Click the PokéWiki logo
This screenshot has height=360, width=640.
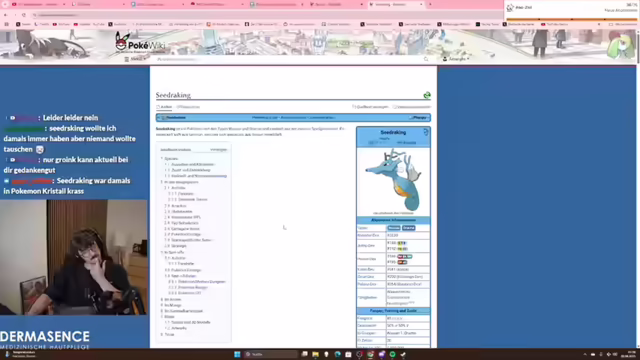[x=140, y=42]
